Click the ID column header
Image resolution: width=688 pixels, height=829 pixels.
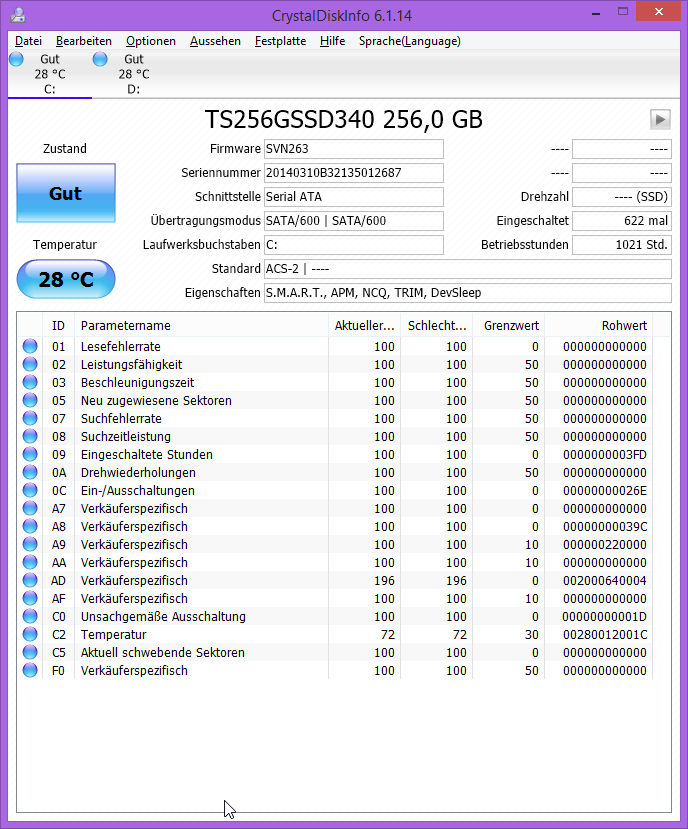58,326
